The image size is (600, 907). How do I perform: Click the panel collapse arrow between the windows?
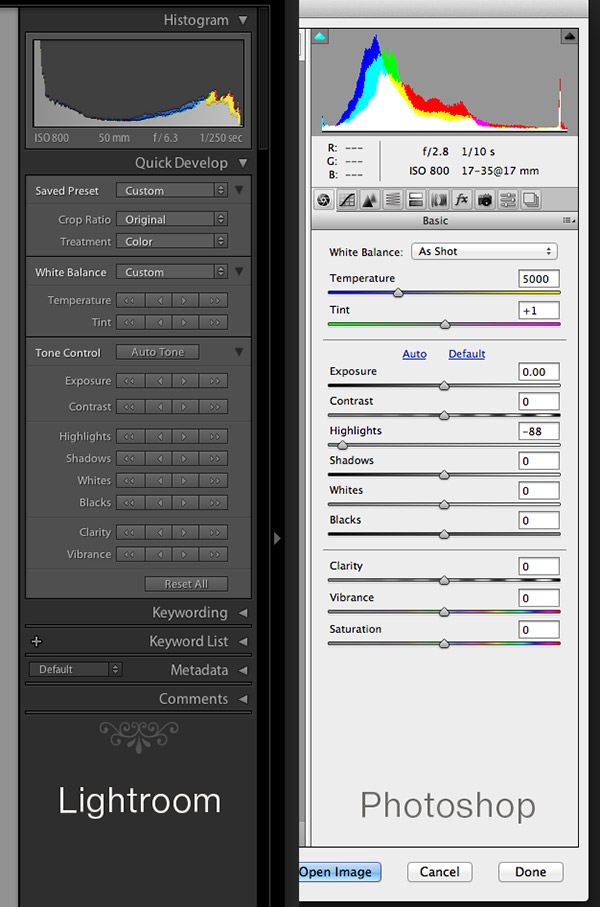[x=277, y=539]
